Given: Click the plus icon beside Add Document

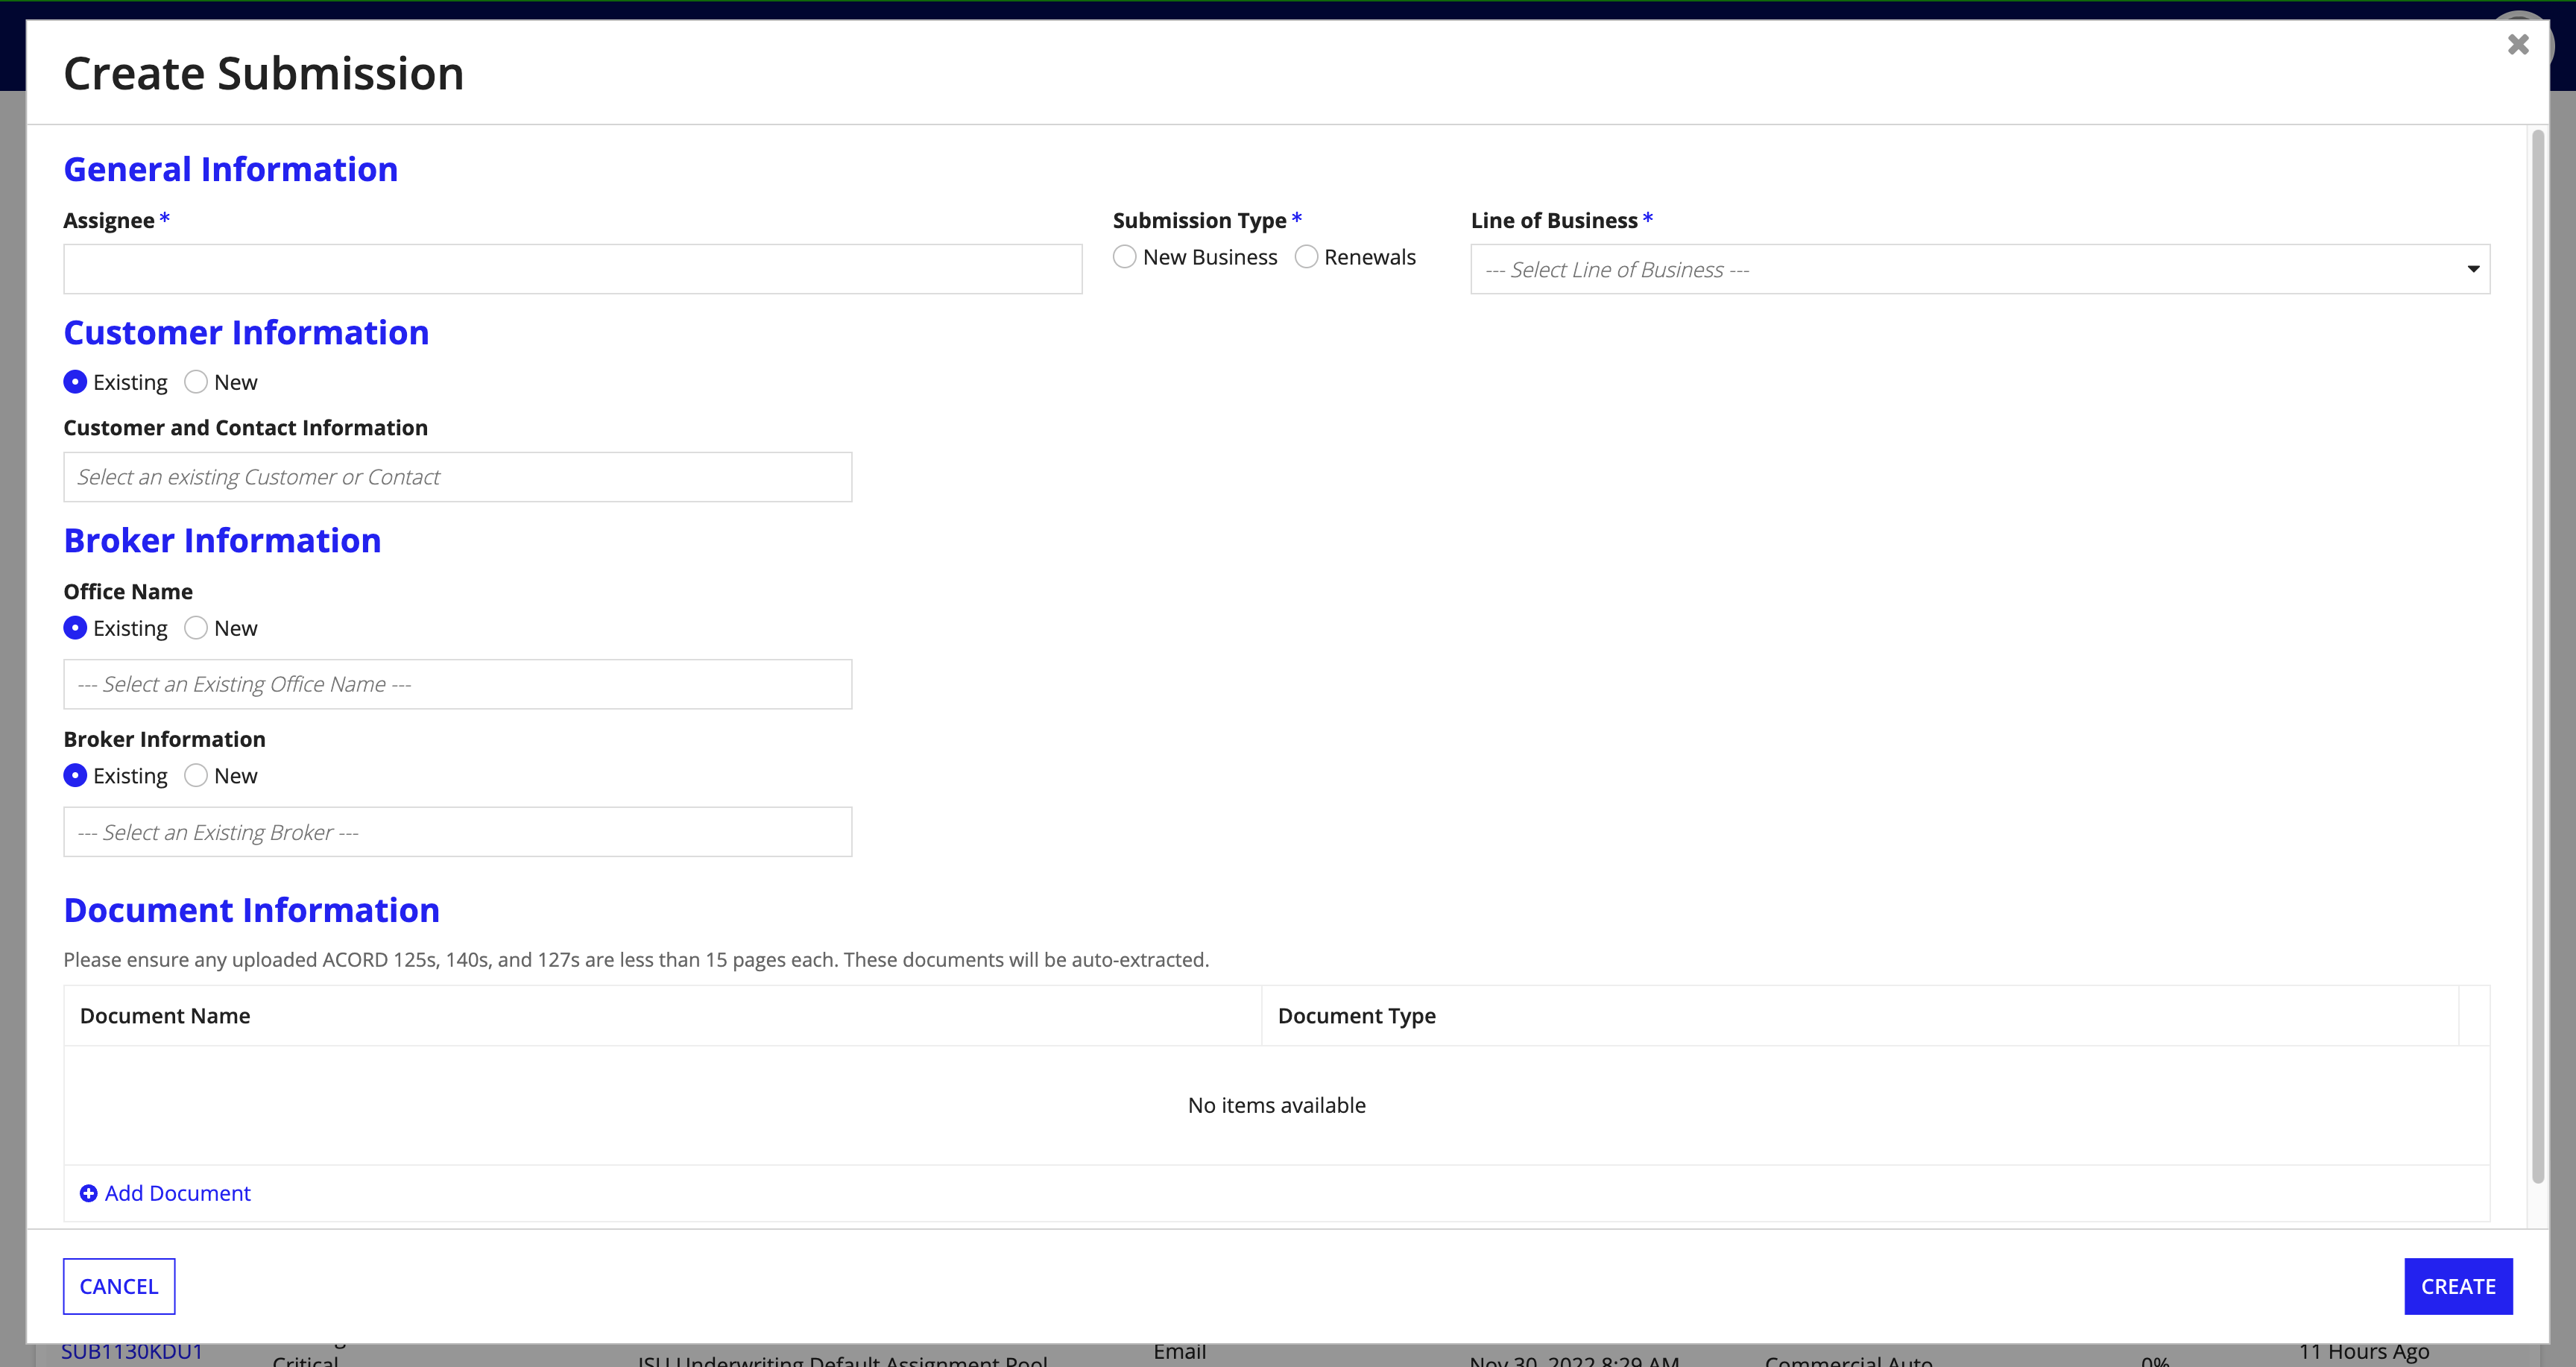Looking at the screenshot, I should (x=88, y=1193).
